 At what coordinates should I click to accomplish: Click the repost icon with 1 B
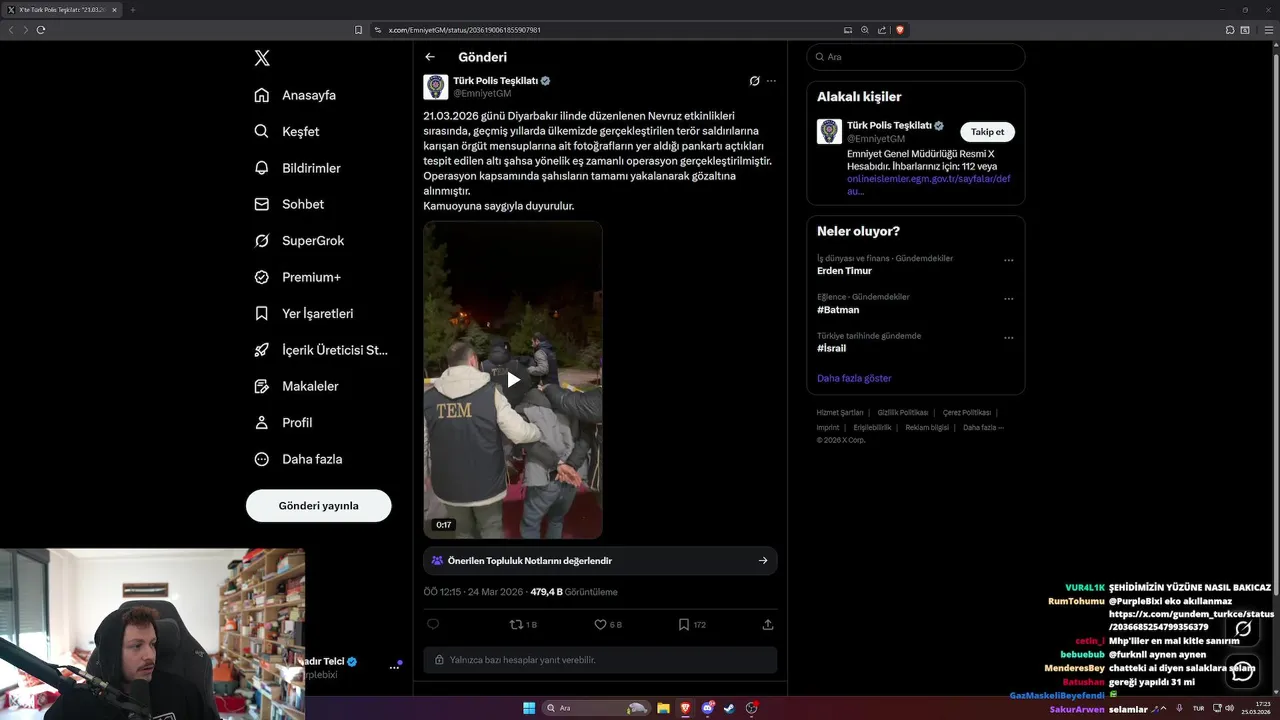click(523, 624)
